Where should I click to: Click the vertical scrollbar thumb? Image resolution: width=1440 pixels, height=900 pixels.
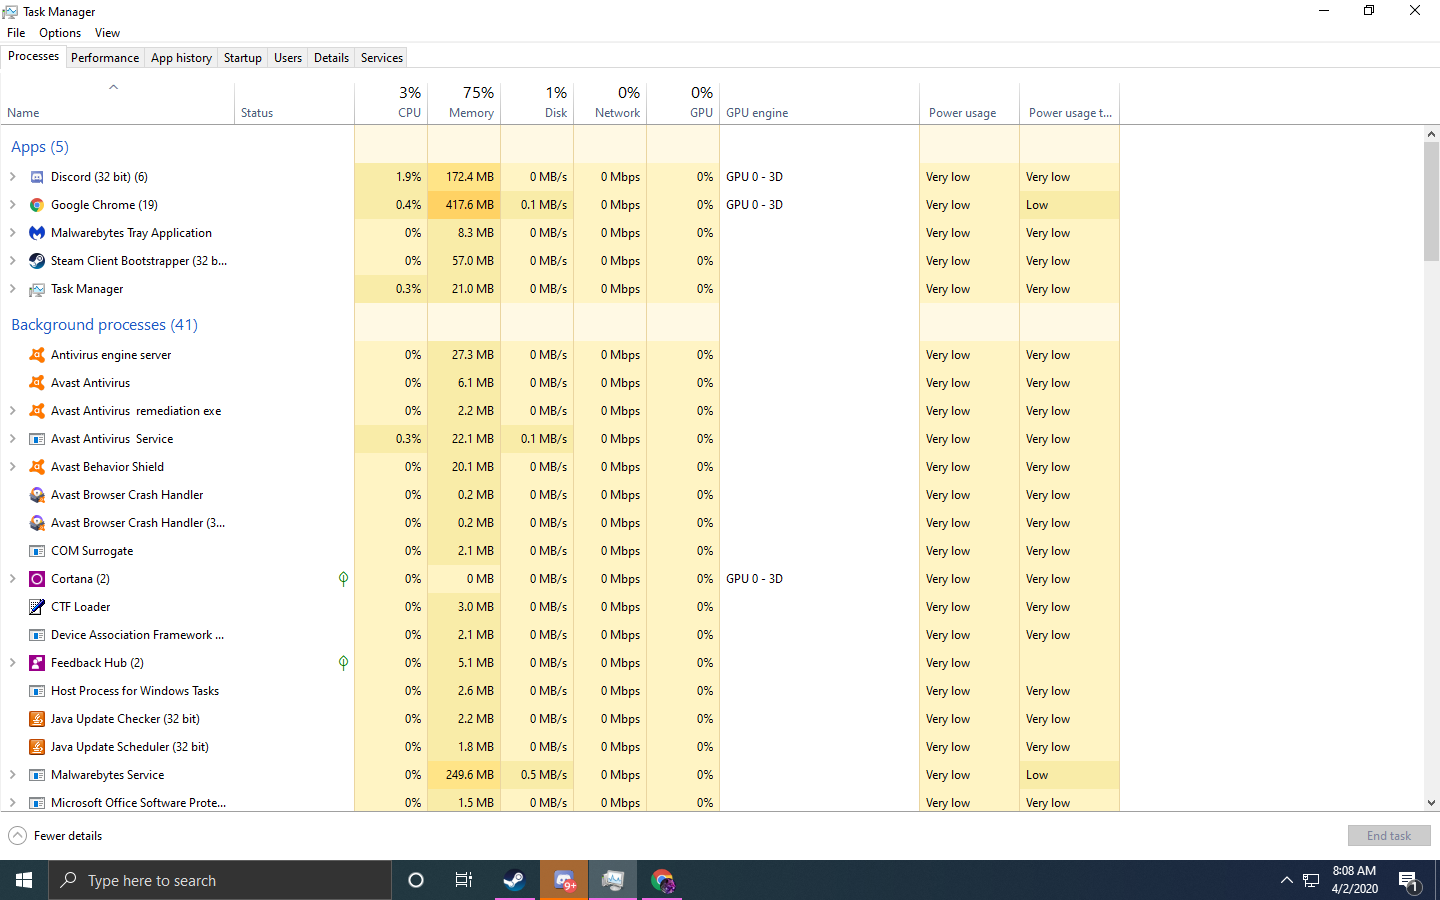click(x=1431, y=201)
